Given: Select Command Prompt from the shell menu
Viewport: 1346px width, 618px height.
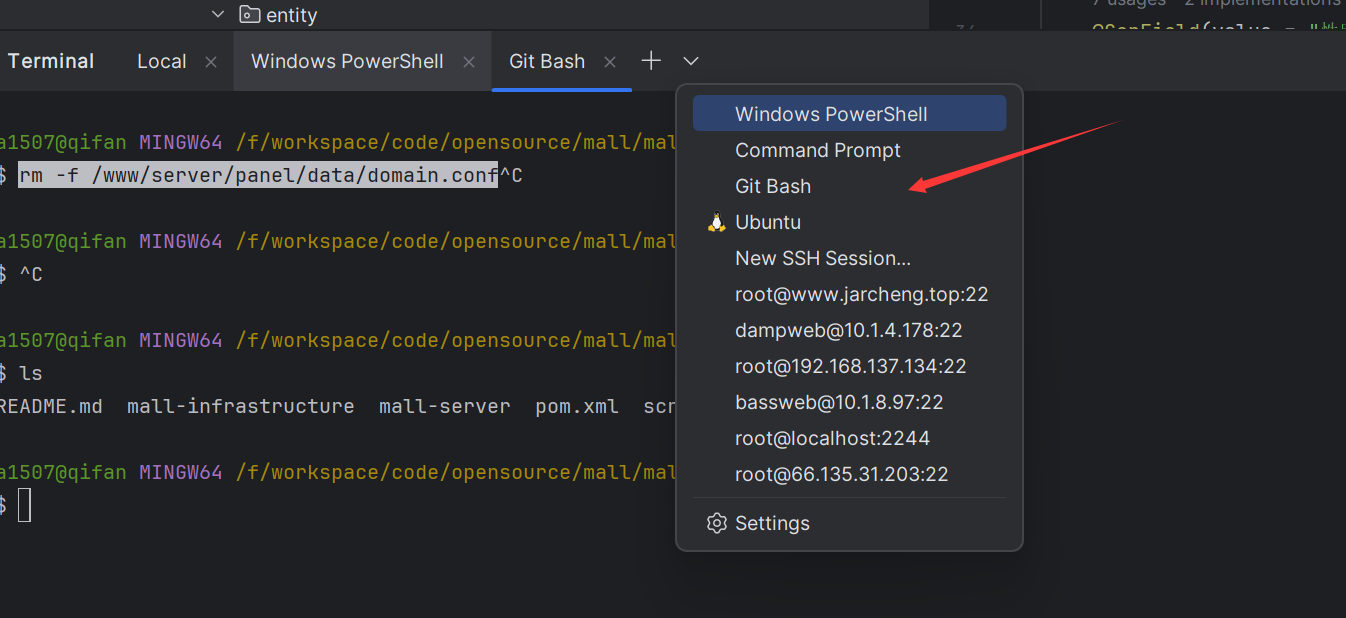Looking at the screenshot, I should point(817,150).
